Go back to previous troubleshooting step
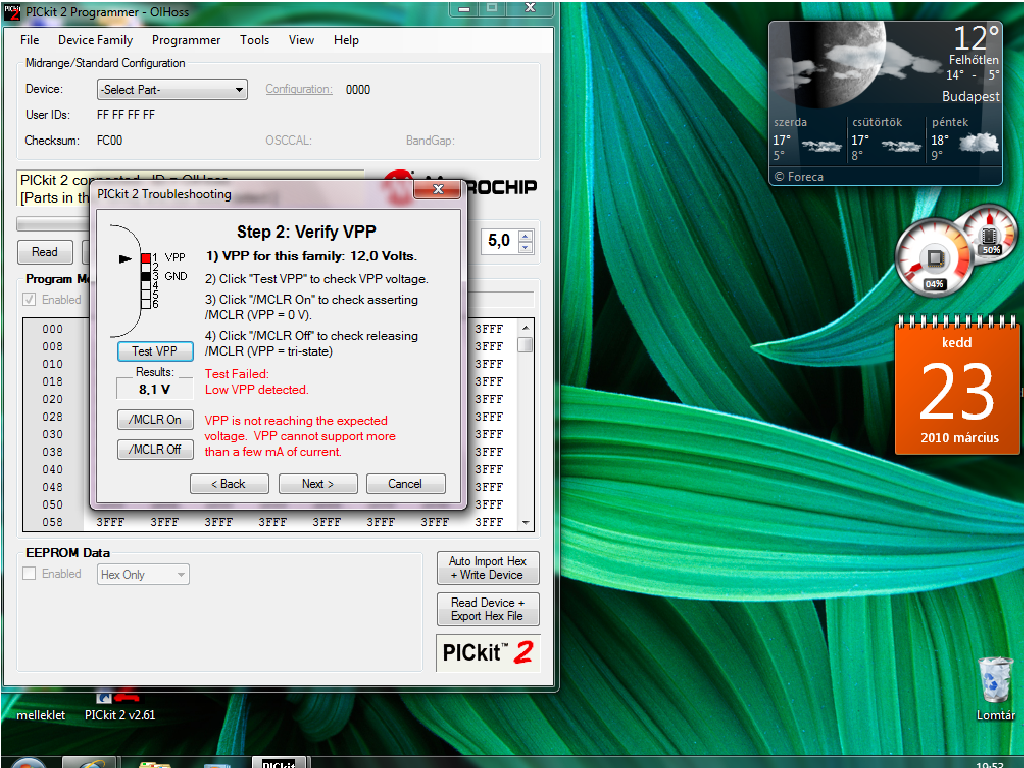 229,484
